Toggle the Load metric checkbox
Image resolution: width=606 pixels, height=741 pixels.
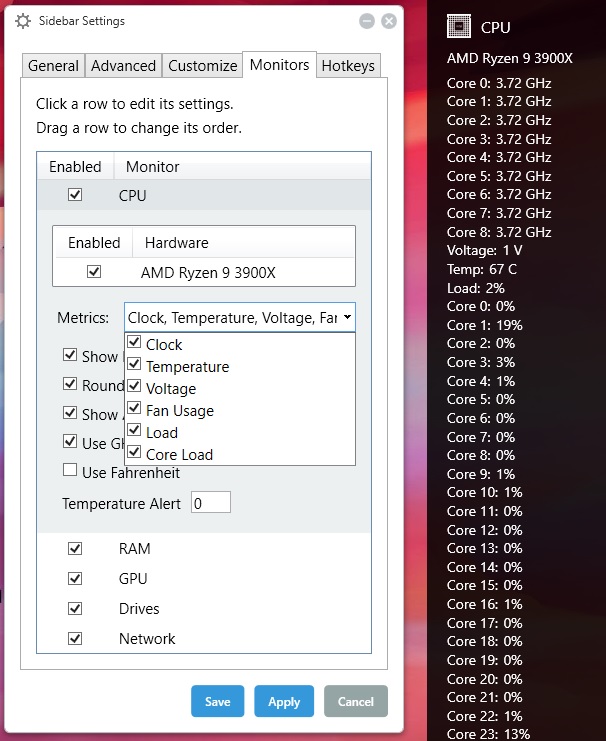click(134, 430)
